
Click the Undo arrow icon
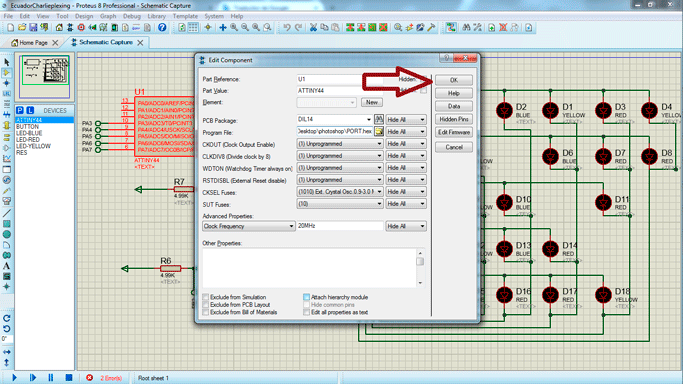pyautogui.click(x=287, y=27)
